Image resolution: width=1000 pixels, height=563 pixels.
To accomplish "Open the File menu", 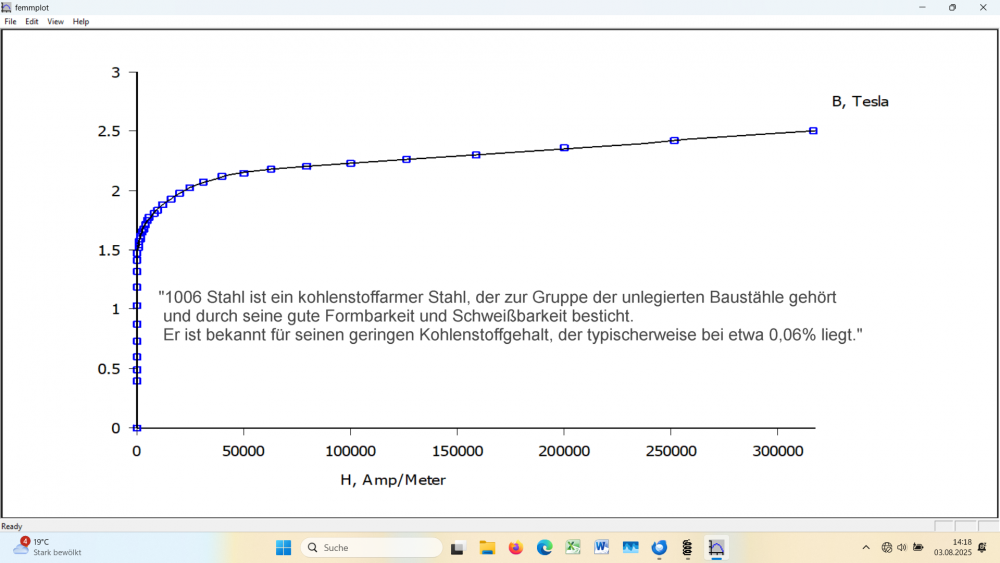I will [10, 21].
